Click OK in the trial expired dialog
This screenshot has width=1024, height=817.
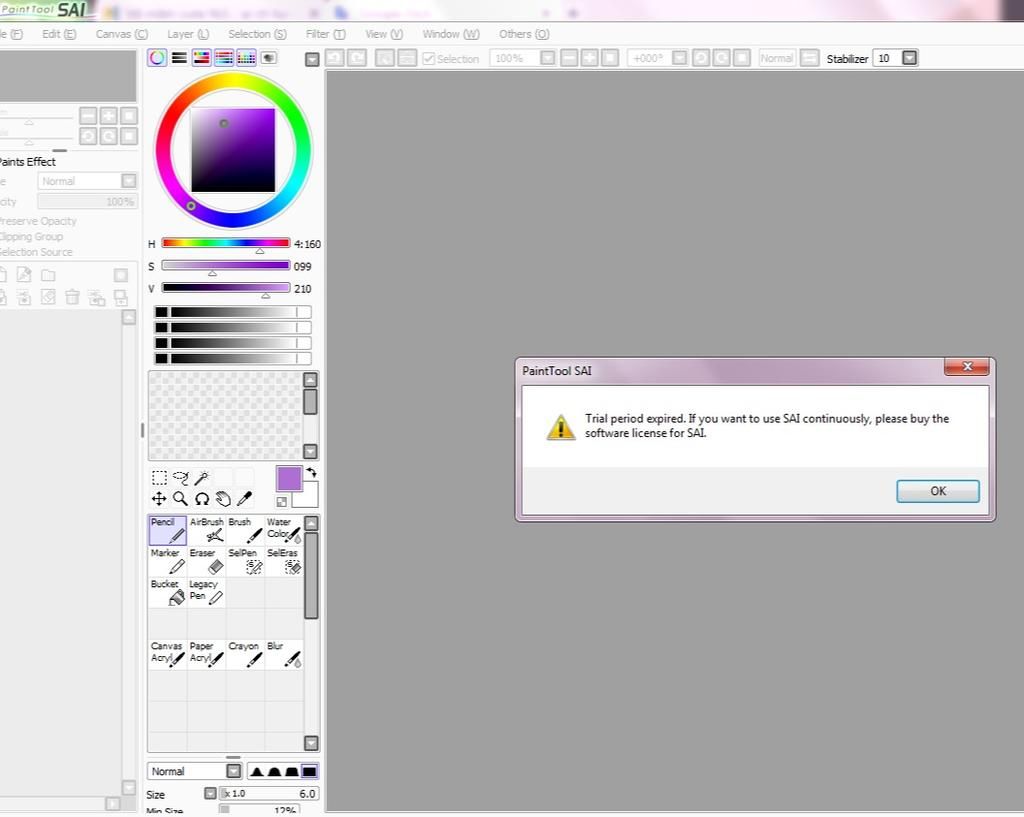[x=938, y=491]
